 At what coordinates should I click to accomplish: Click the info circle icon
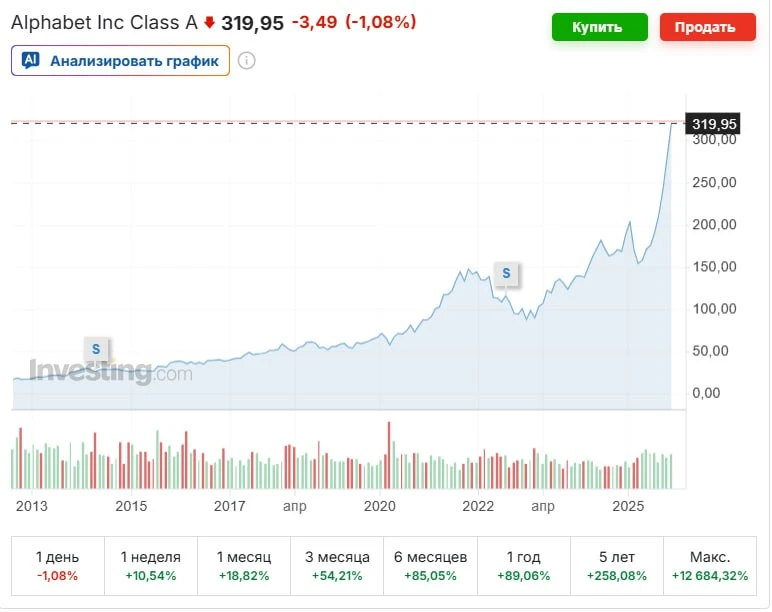click(247, 60)
